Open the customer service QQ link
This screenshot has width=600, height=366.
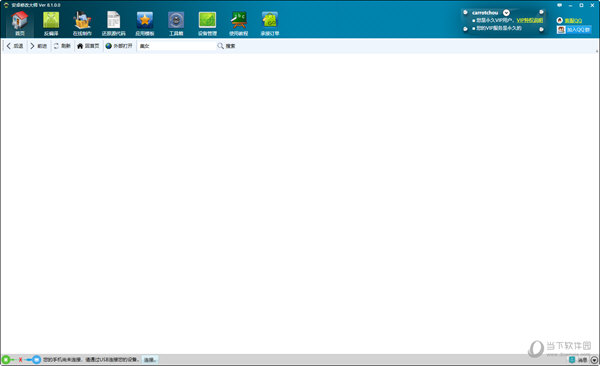pyautogui.click(x=569, y=20)
